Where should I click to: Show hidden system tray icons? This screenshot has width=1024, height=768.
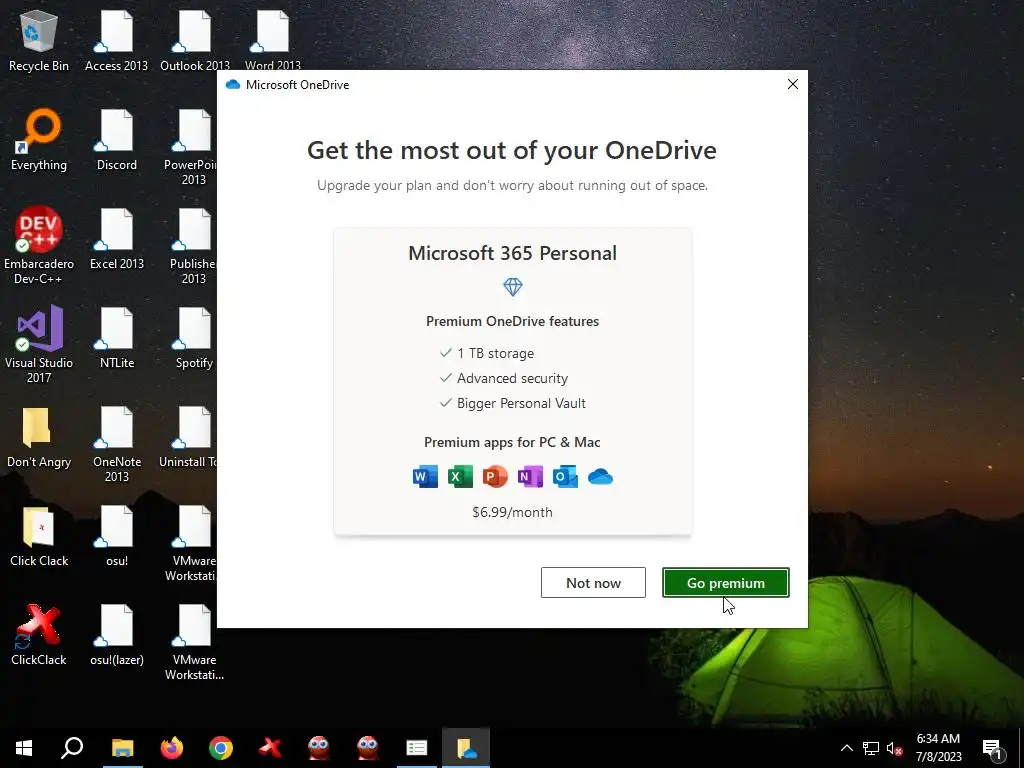coord(846,748)
